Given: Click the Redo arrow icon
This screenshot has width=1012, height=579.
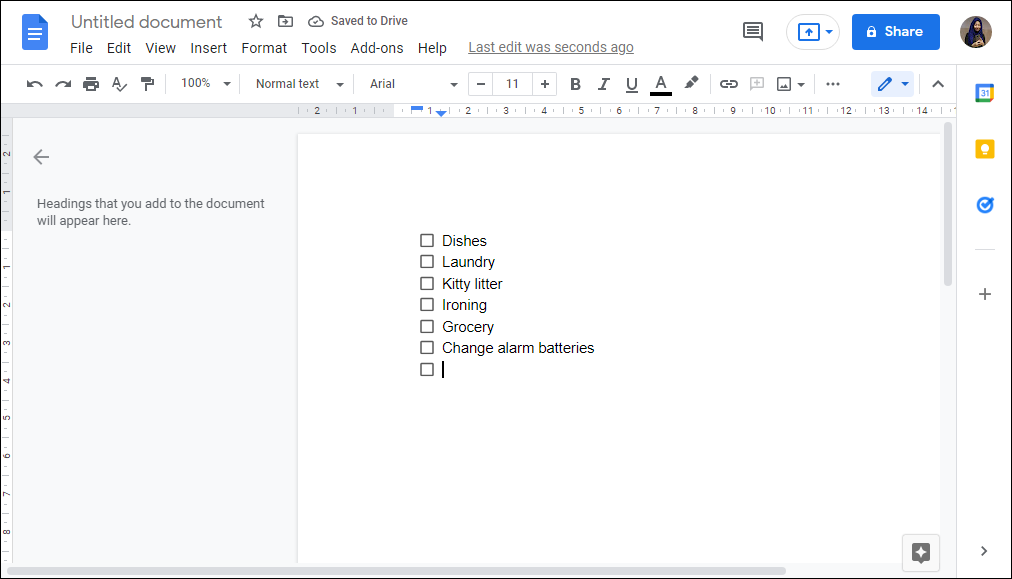Looking at the screenshot, I should point(63,84).
